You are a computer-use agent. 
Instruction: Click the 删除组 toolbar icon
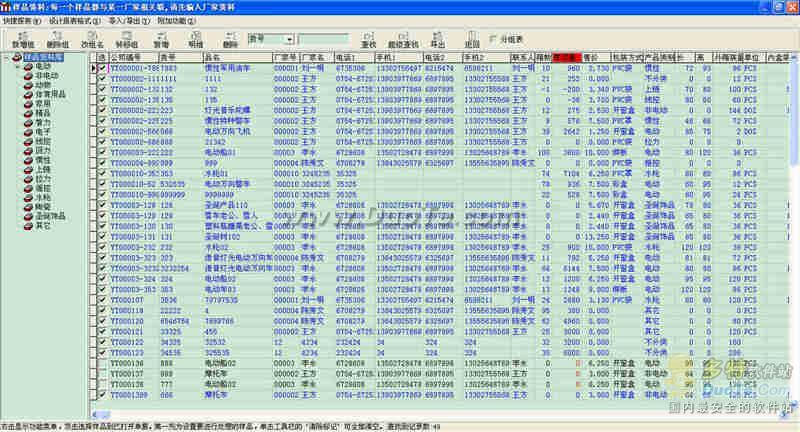click(x=57, y=37)
